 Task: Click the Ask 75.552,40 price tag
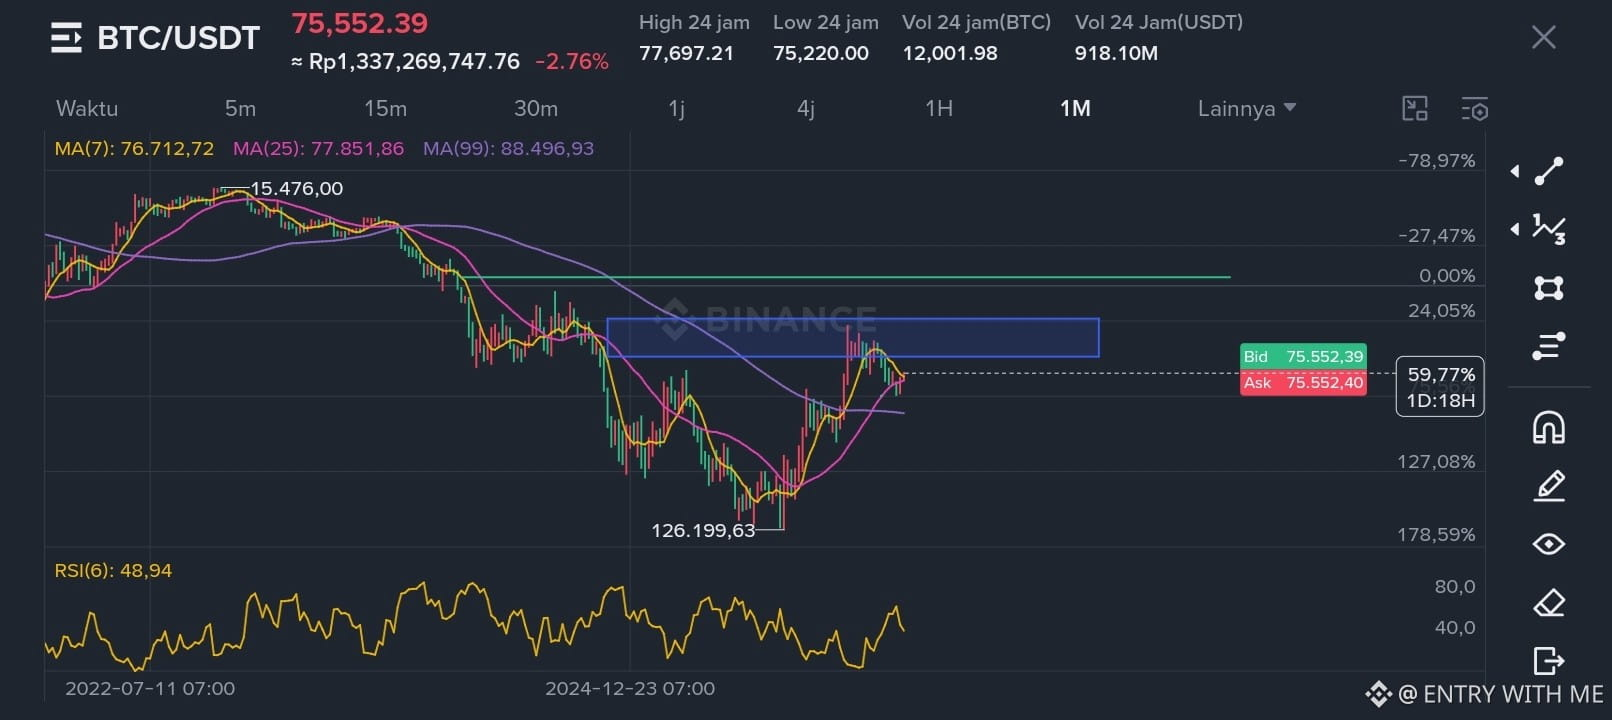coord(1303,383)
